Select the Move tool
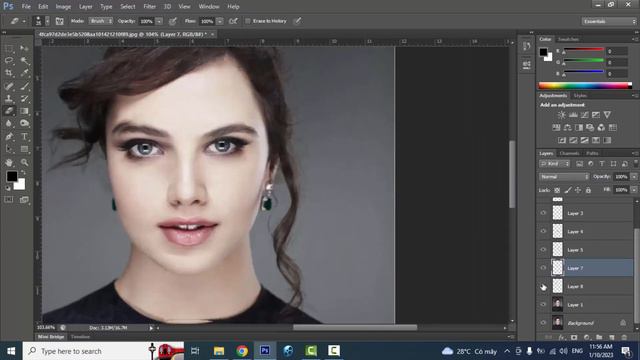The height and width of the screenshot is (360, 640). point(24,49)
